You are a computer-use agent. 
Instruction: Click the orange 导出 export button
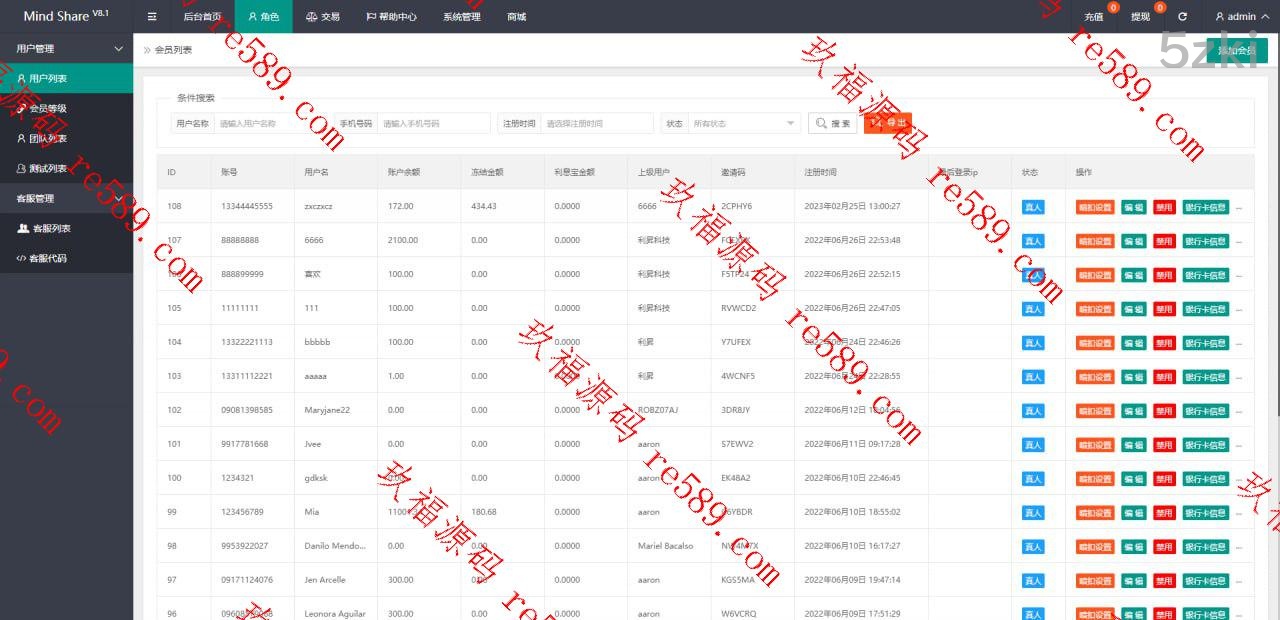click(888, 123)
